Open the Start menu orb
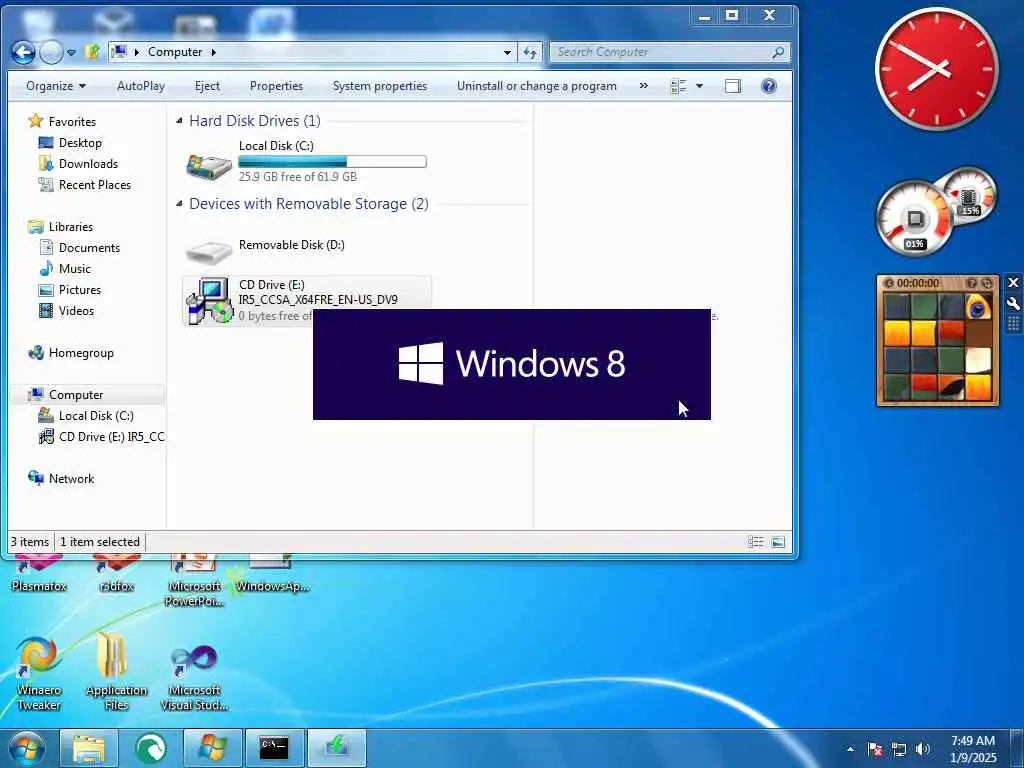Screen dimensions: 1024x768 (x=26, y=748)
